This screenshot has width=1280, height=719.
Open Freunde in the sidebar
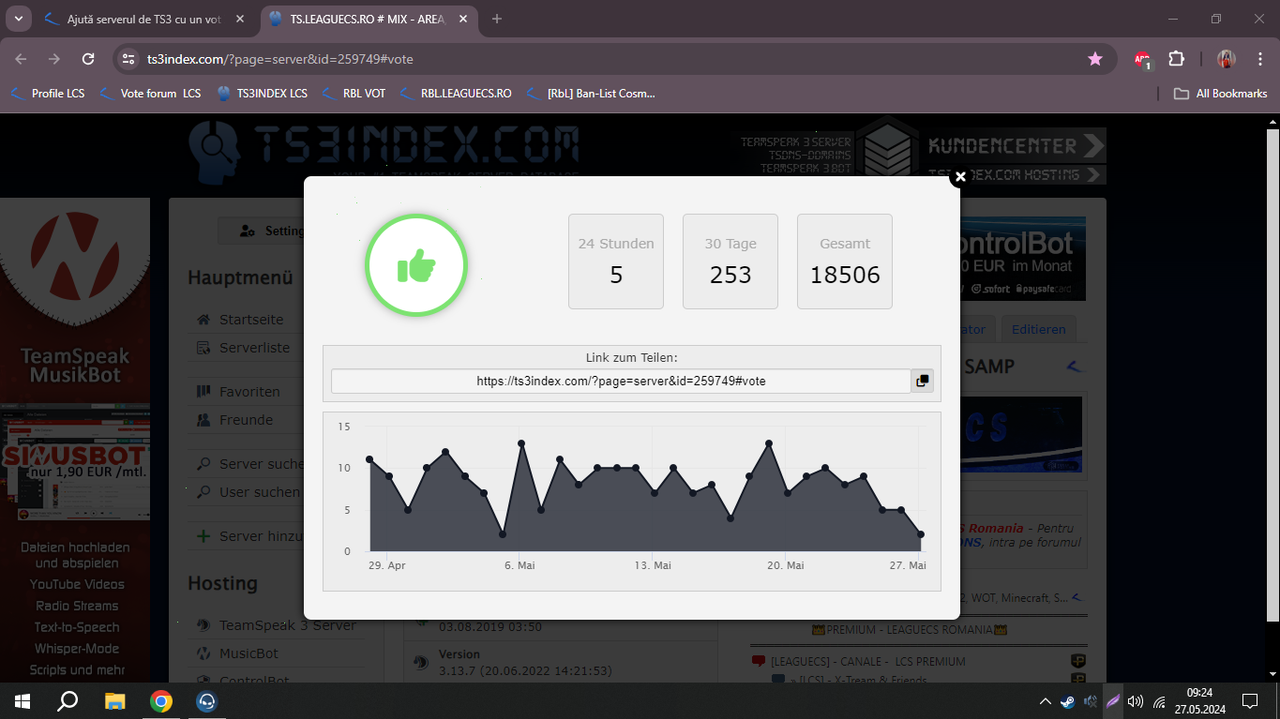pyautogui.click(x=246, y=420)
